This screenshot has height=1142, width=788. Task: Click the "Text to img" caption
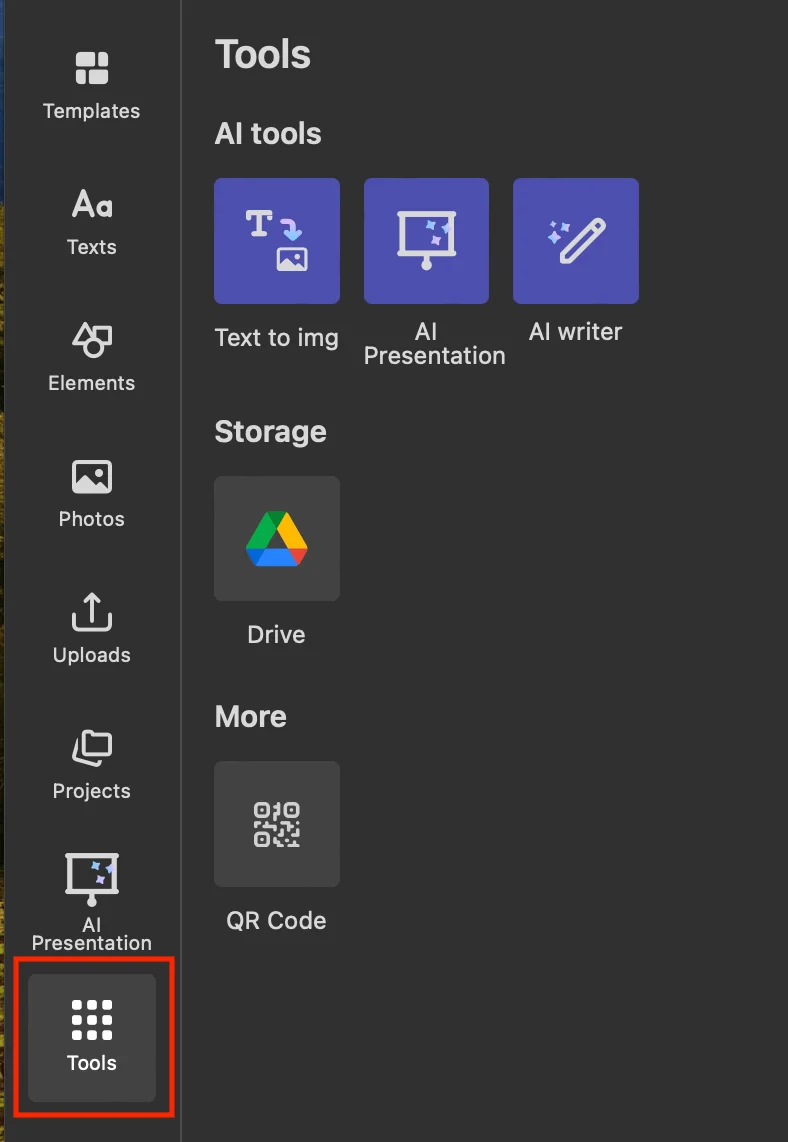click(277, 338)
